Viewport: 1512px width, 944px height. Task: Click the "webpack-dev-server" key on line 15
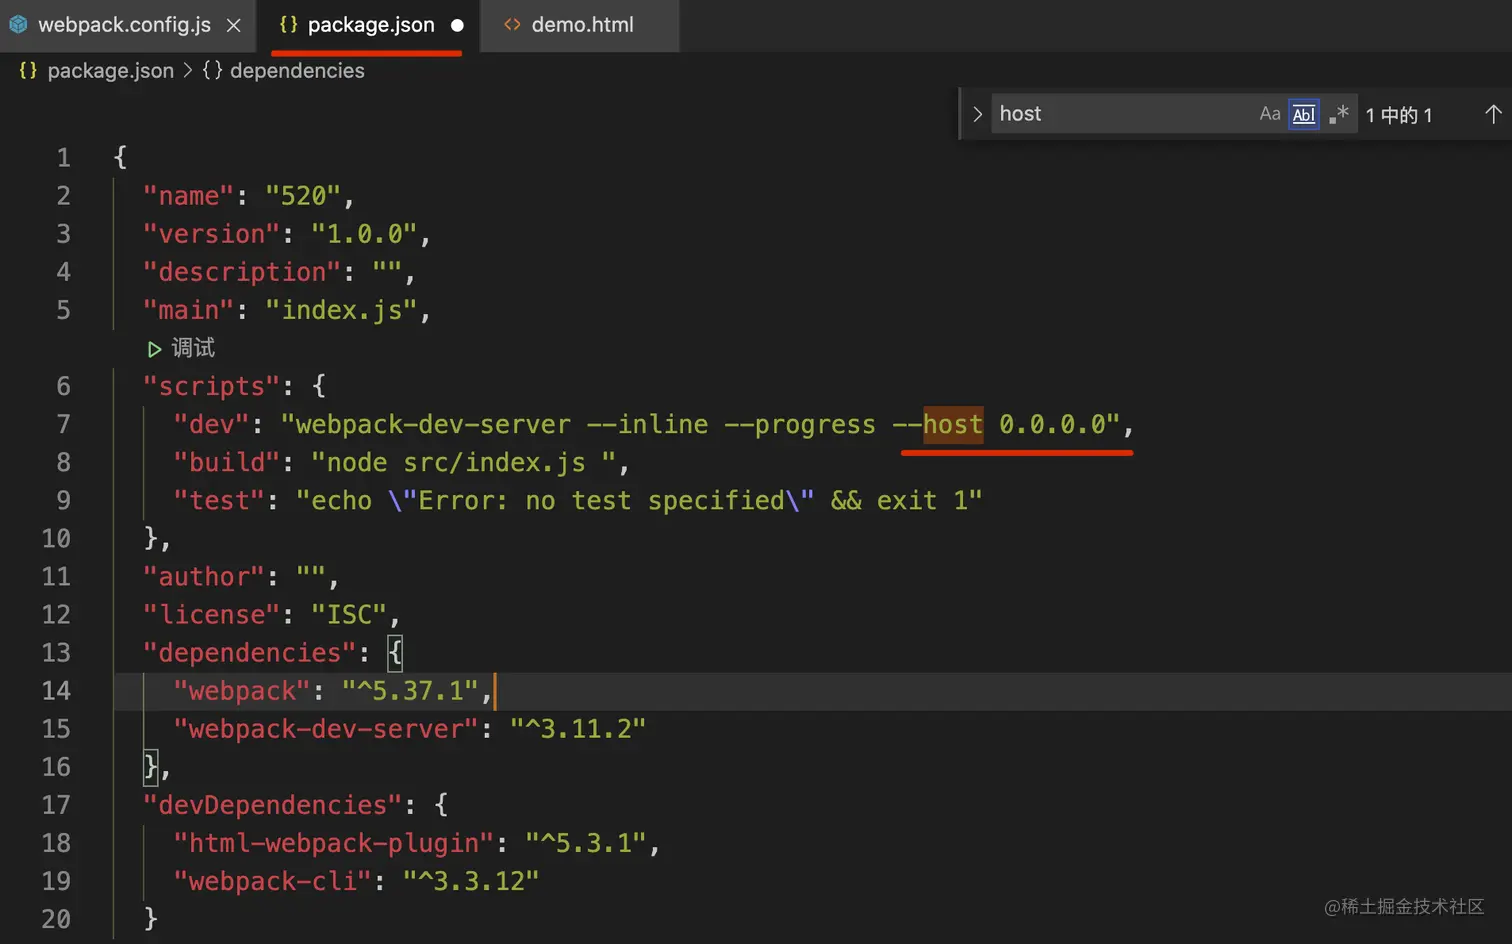coord(326,728)
